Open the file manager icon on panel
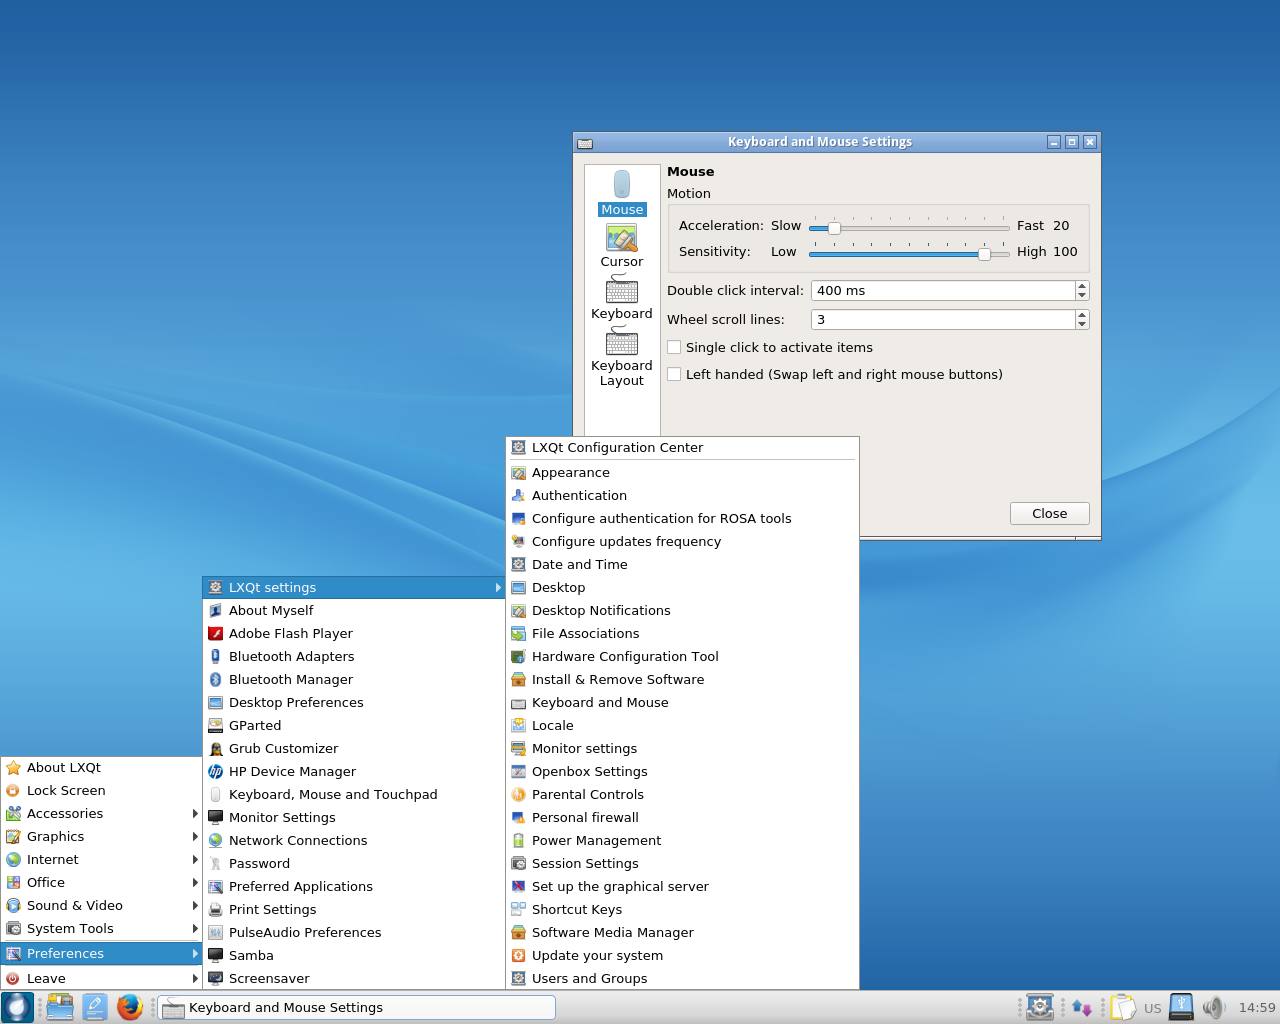The image size is (1280, 1024). click(x=60, y=1007)
